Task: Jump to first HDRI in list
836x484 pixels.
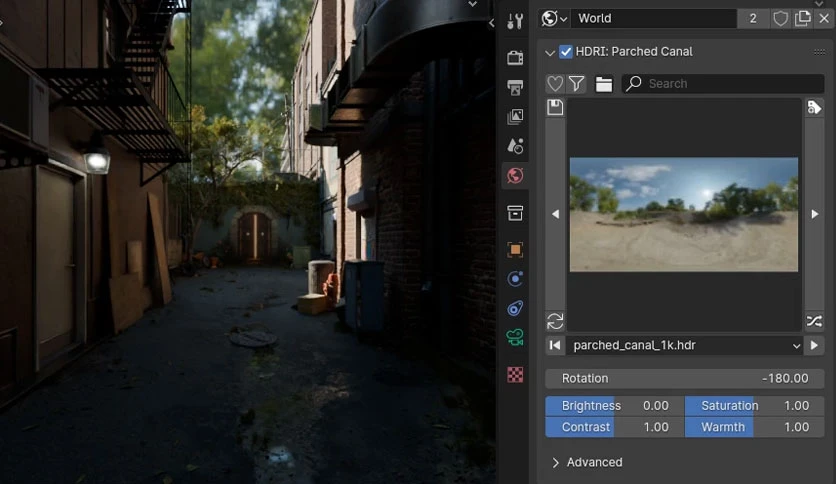Action: [555, 345]
